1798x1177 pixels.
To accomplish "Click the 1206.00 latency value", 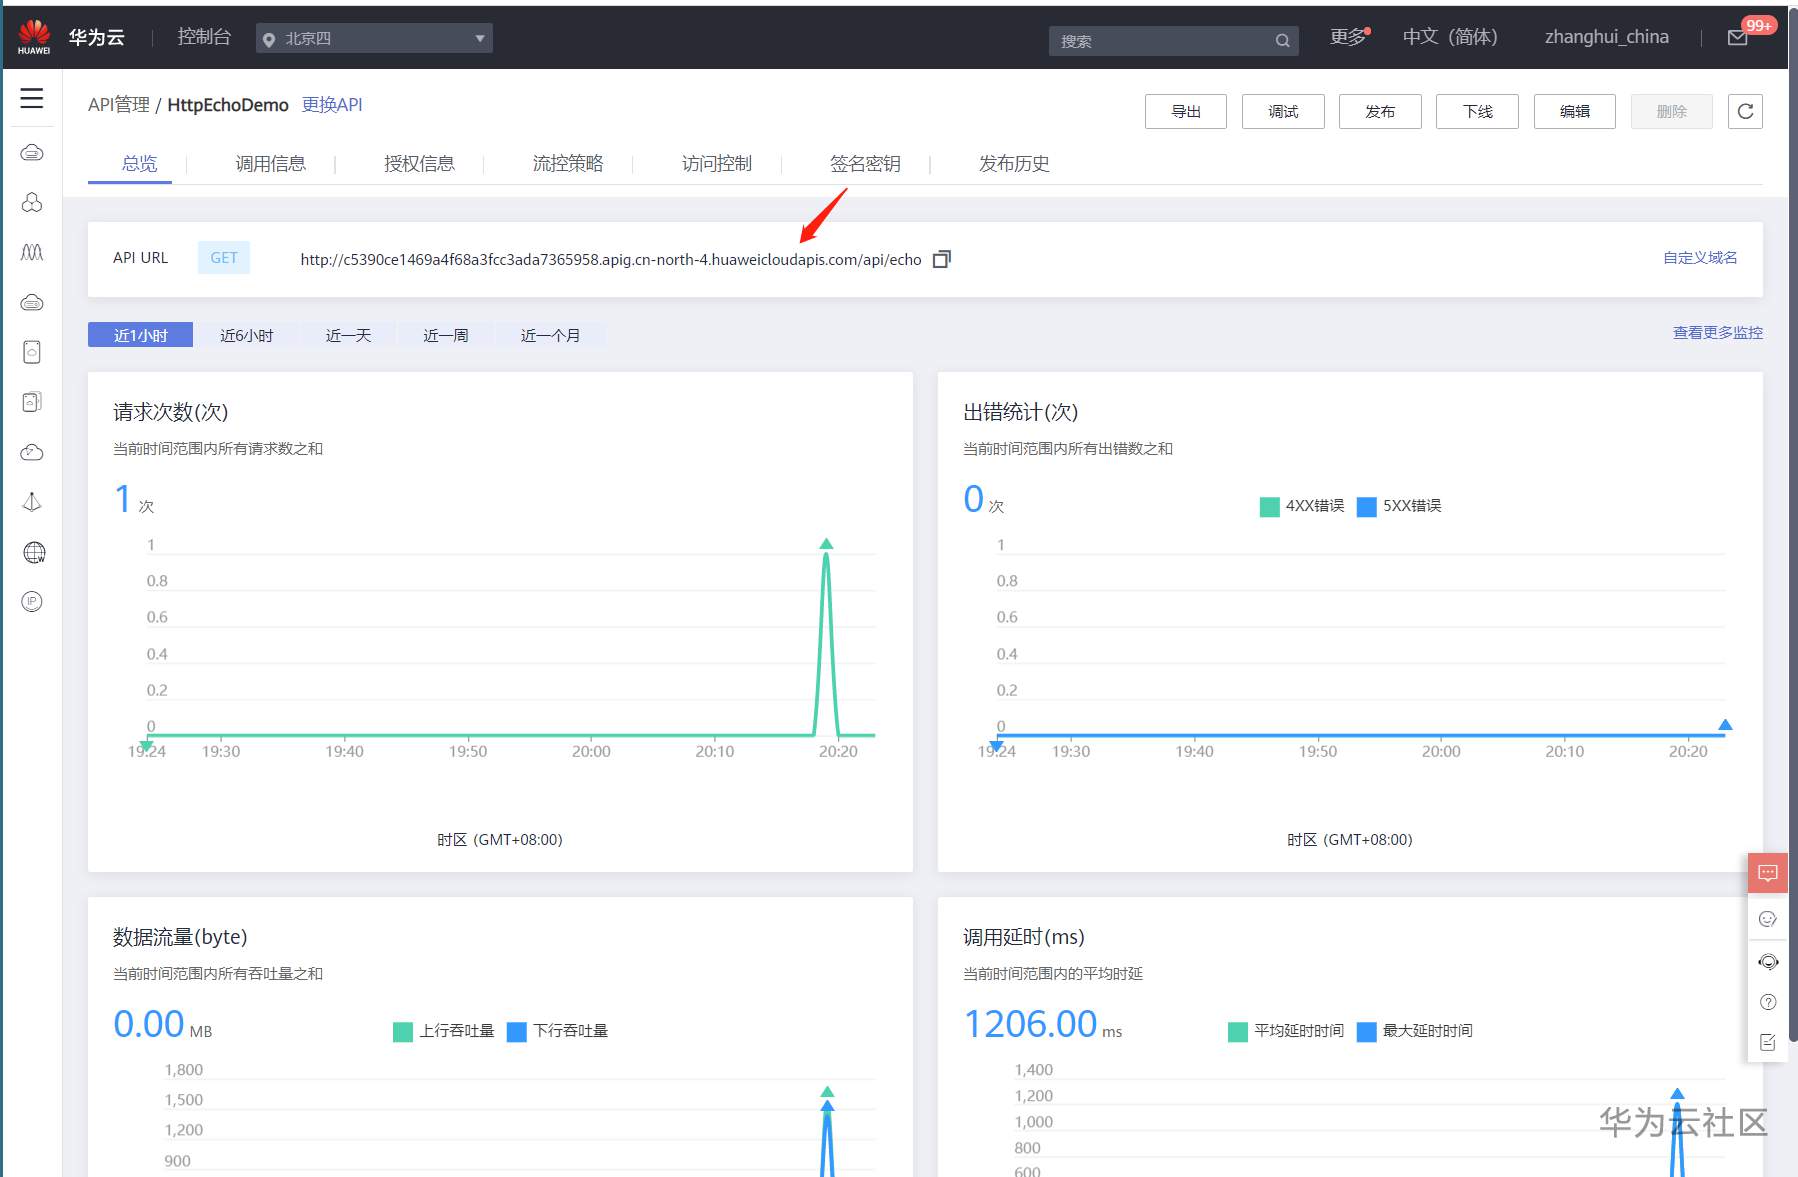I will [x=1030, y=1024].
